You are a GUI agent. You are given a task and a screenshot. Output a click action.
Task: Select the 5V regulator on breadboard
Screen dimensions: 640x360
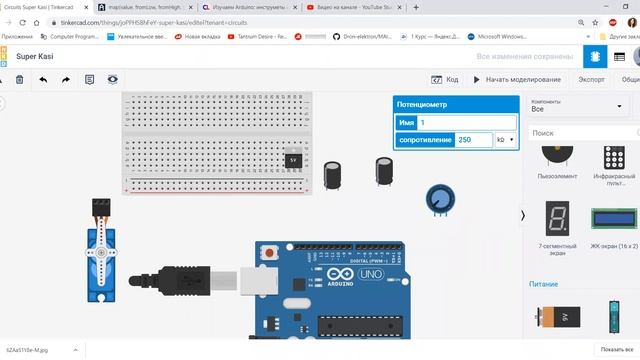pyautogui.click(x=293, y=159)
